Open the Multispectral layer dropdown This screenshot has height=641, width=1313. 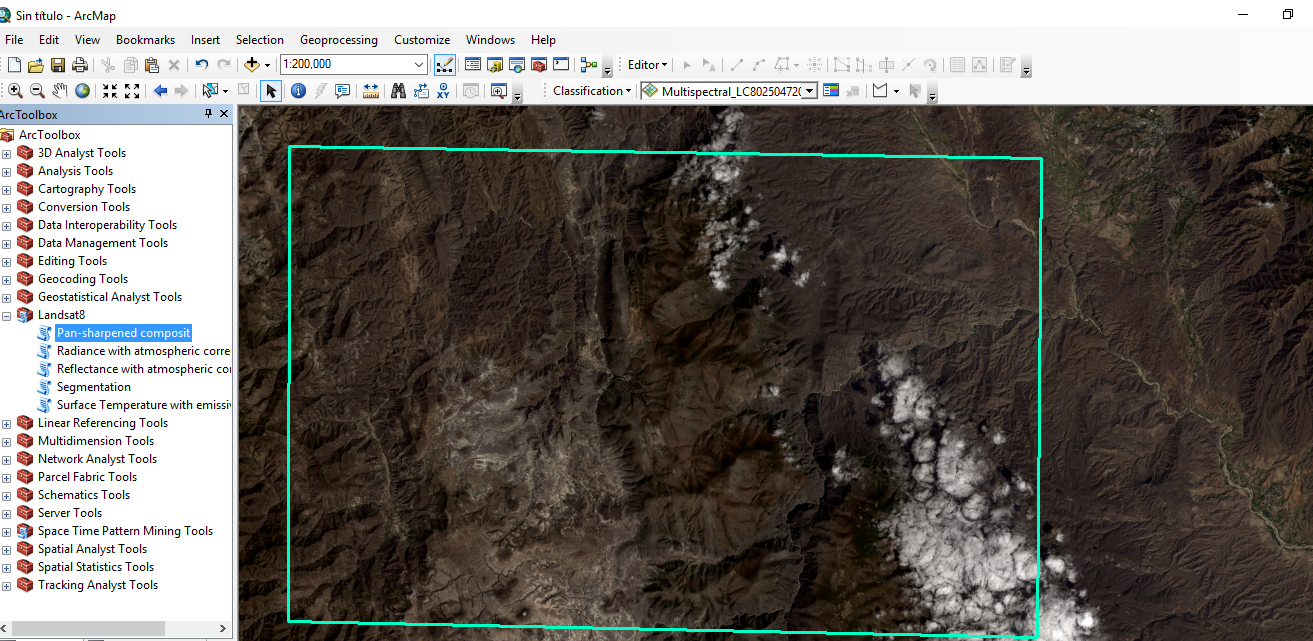pyautogui.click(x=809, y=91)
